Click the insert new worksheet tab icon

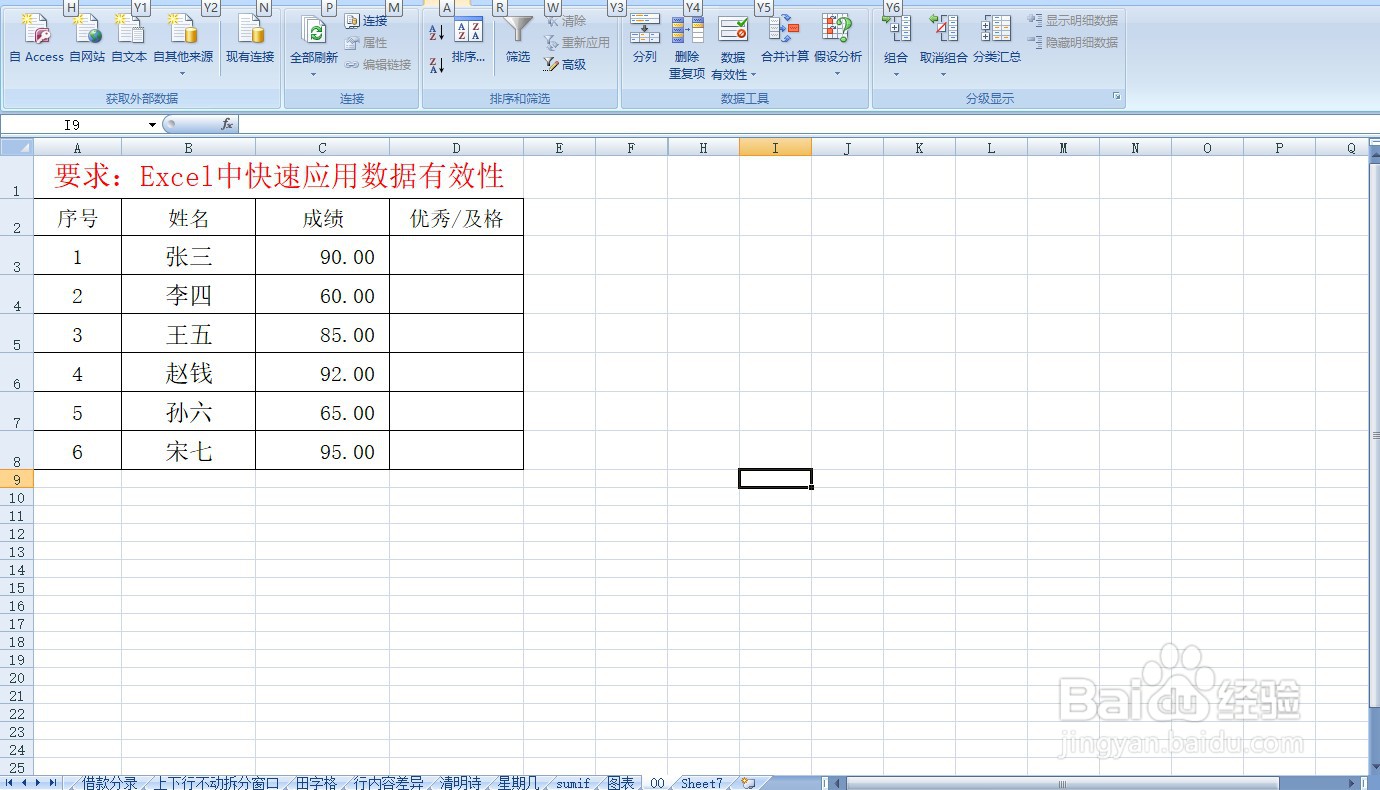click(x=748, y=783)
